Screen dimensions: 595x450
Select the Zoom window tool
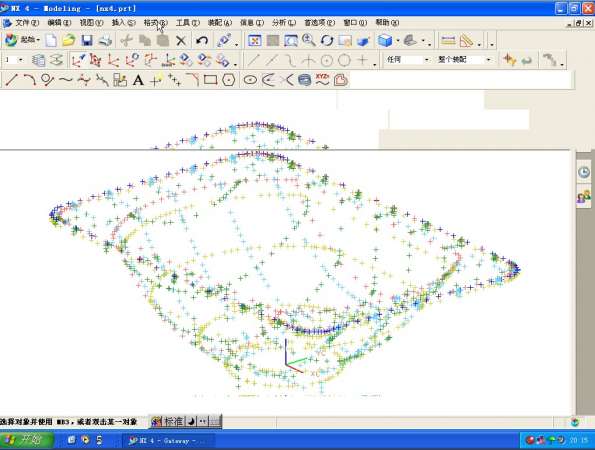coord(291,40)
